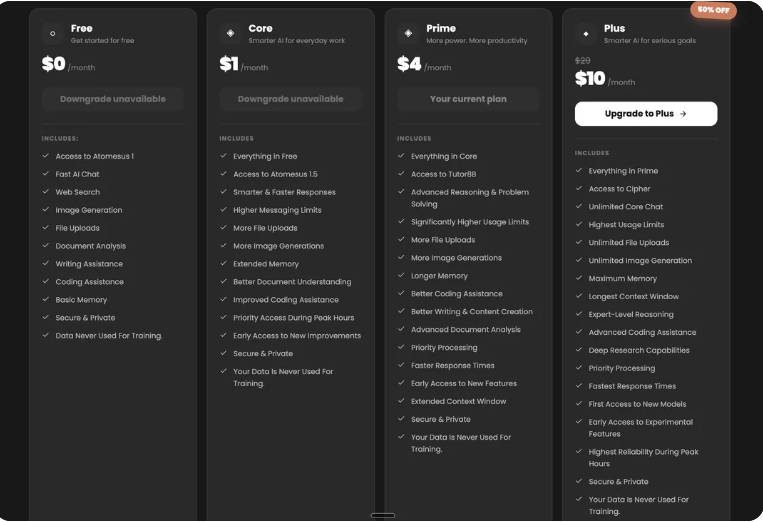Select Unlimited Image Generation feature text
The width and height of the screenshot is (763, 522).
tap(640, 261)
